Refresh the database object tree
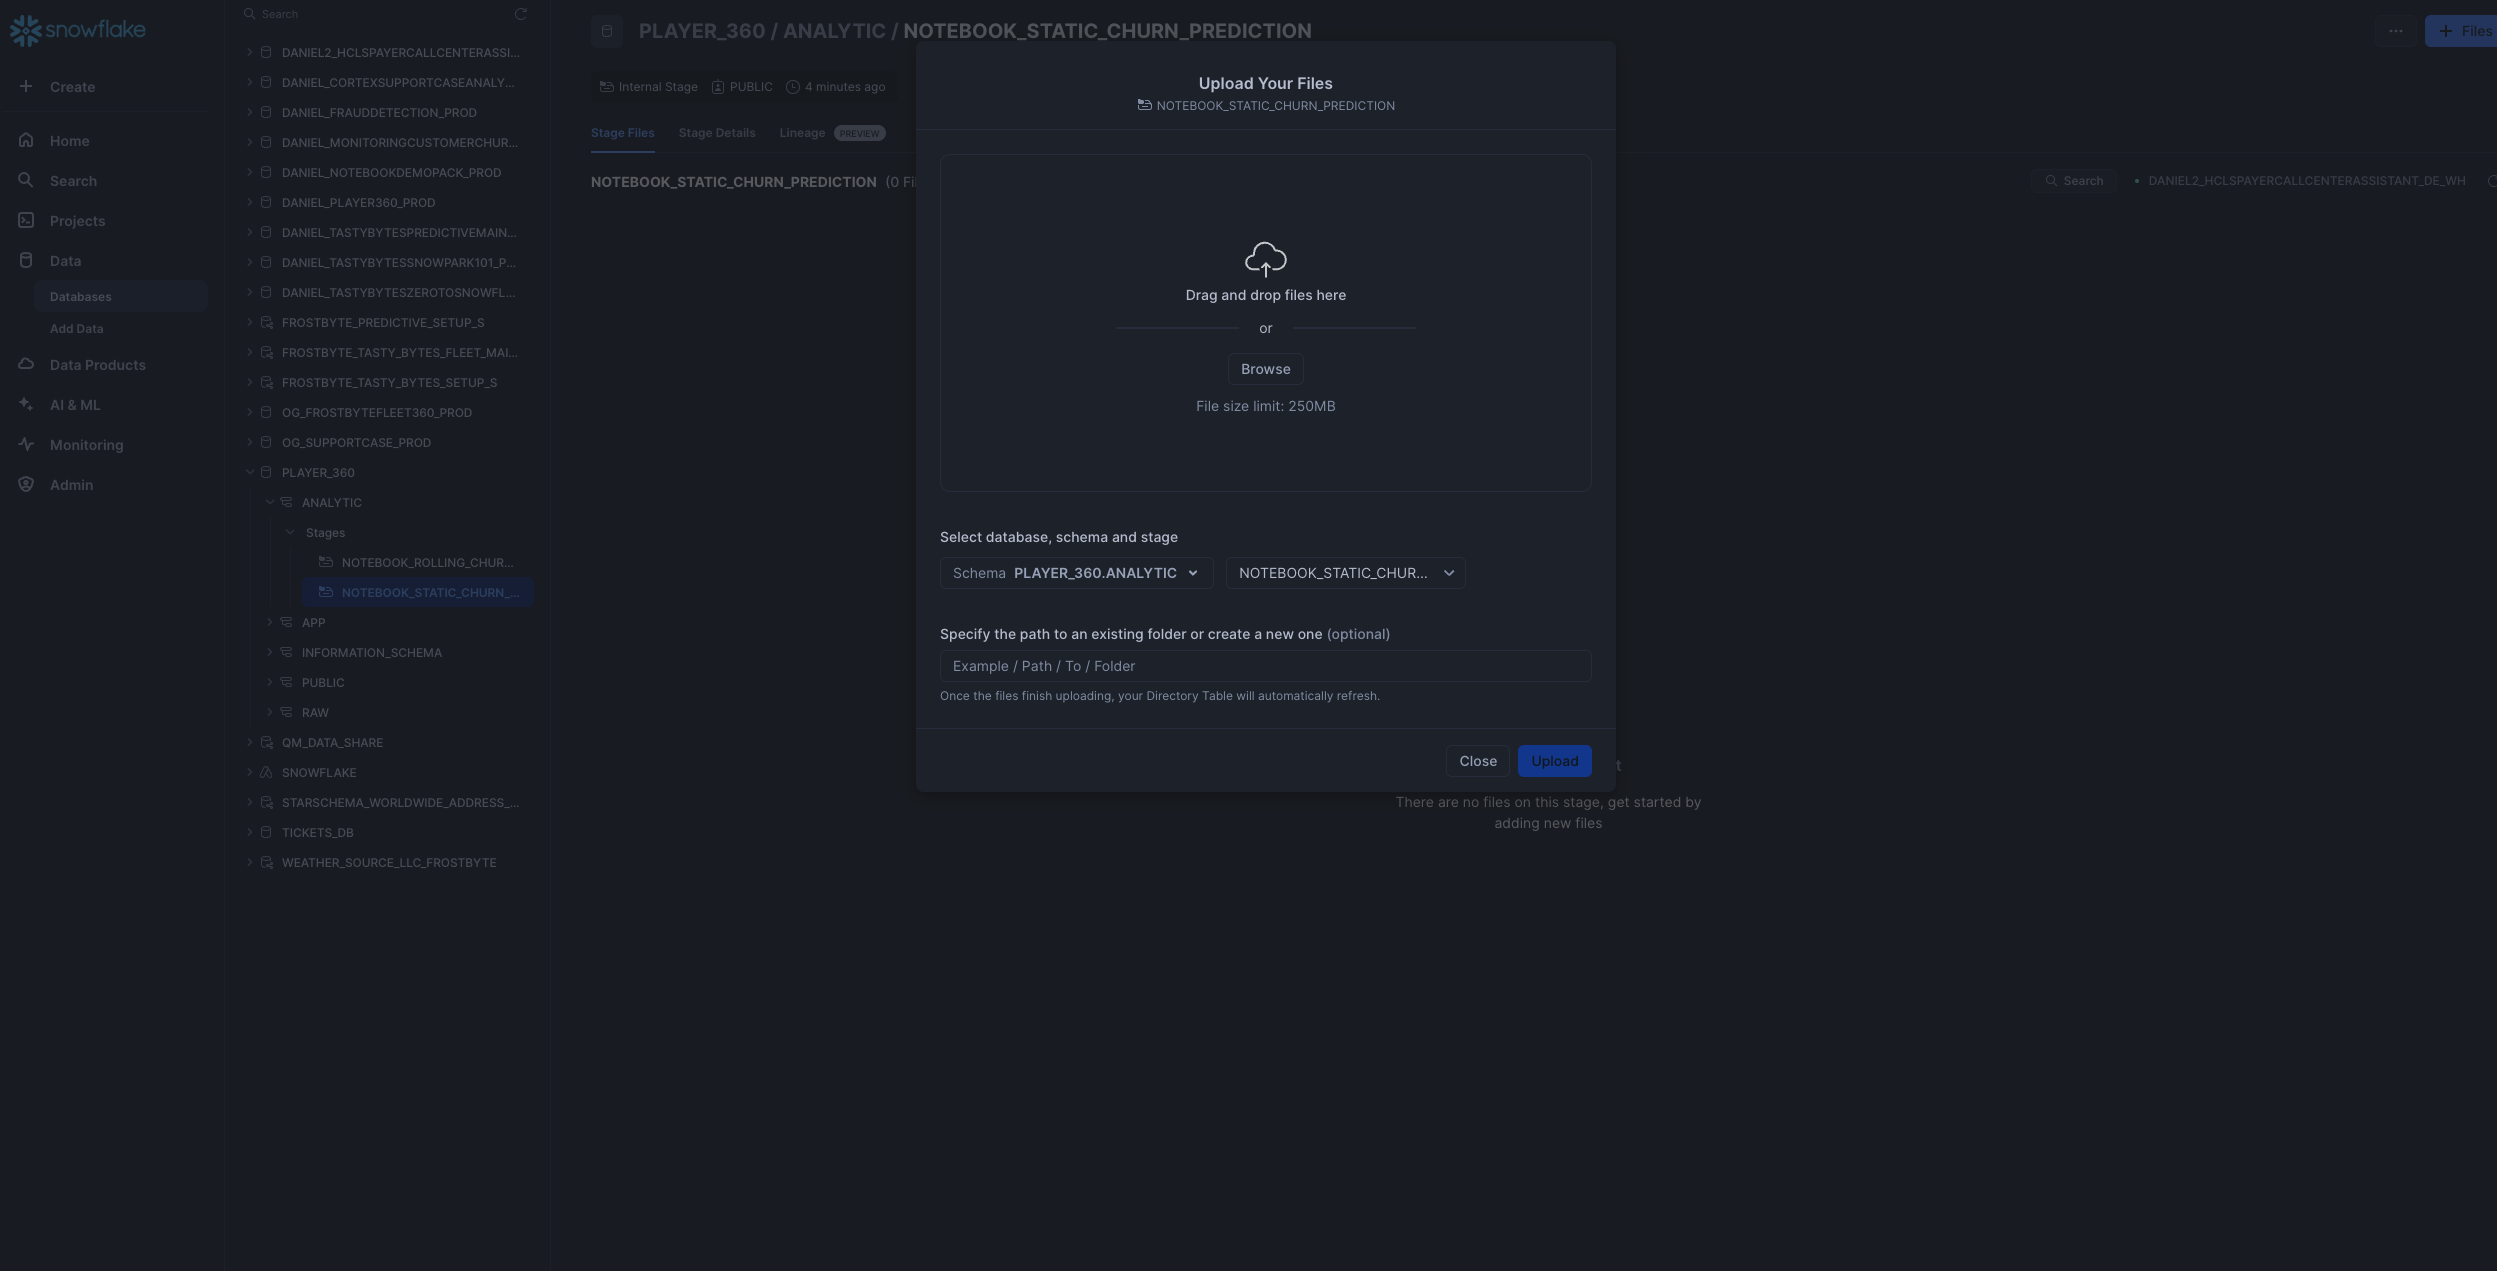This screenshot has width=2497, height=1271. tap(521, 13)
